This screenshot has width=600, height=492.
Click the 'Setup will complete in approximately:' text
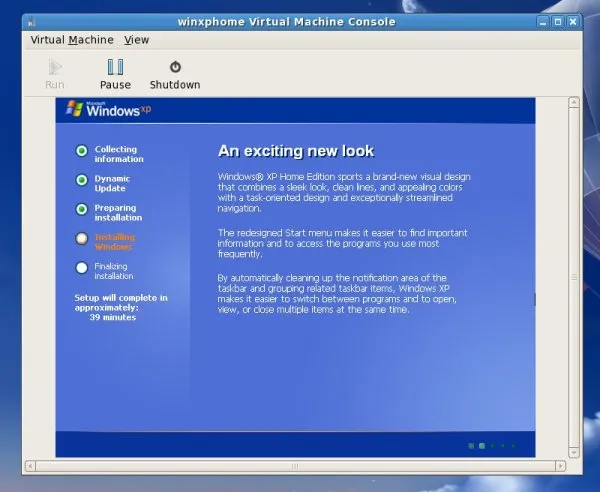point(121,303)
